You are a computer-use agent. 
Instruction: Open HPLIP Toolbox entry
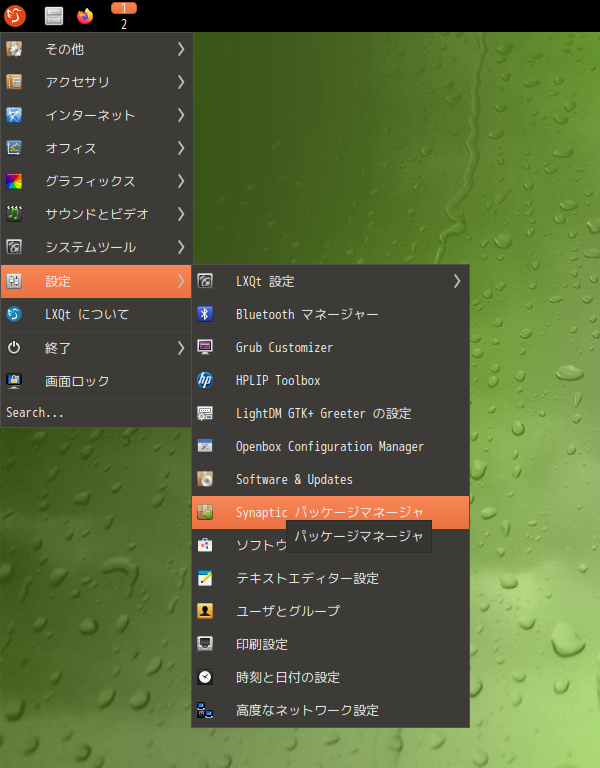point(330,380)
